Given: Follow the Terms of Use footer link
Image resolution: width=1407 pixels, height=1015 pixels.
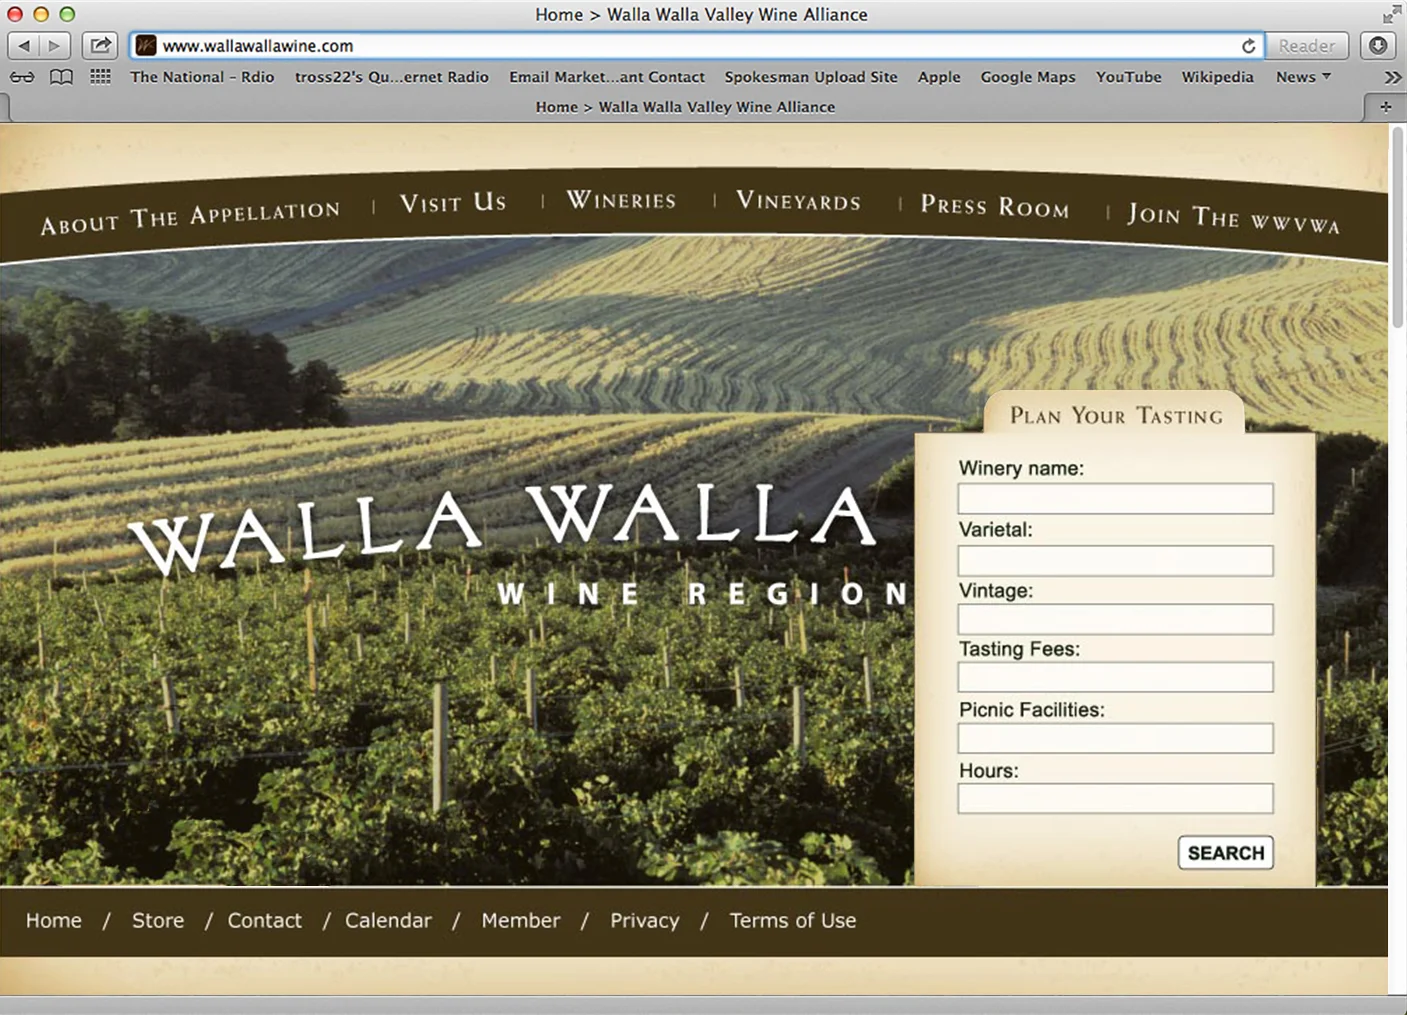Looking at the screenshot, I should (x=793, y=921).
